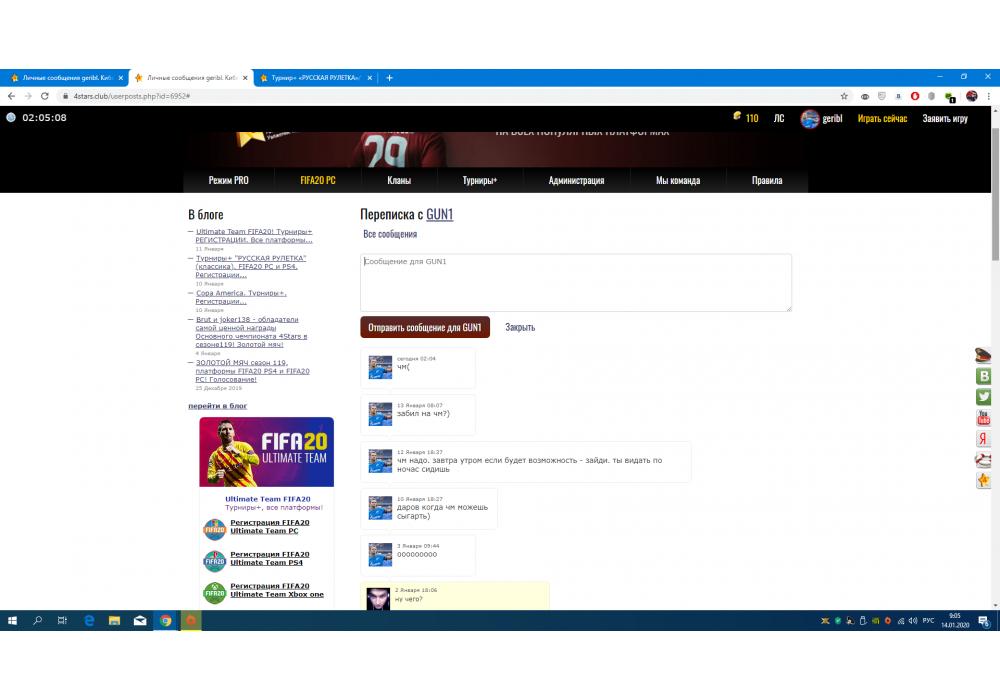
Task: Open Windows Start menu
Action: pos(12,620)
